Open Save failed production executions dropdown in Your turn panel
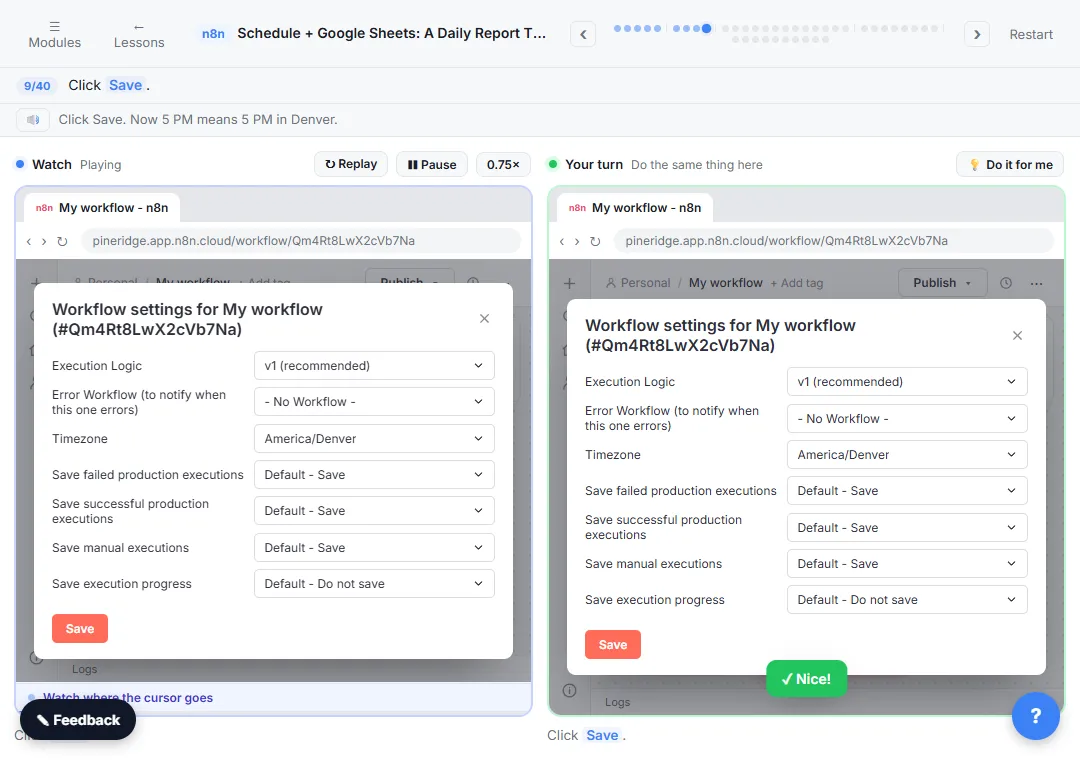 [907, 491]
